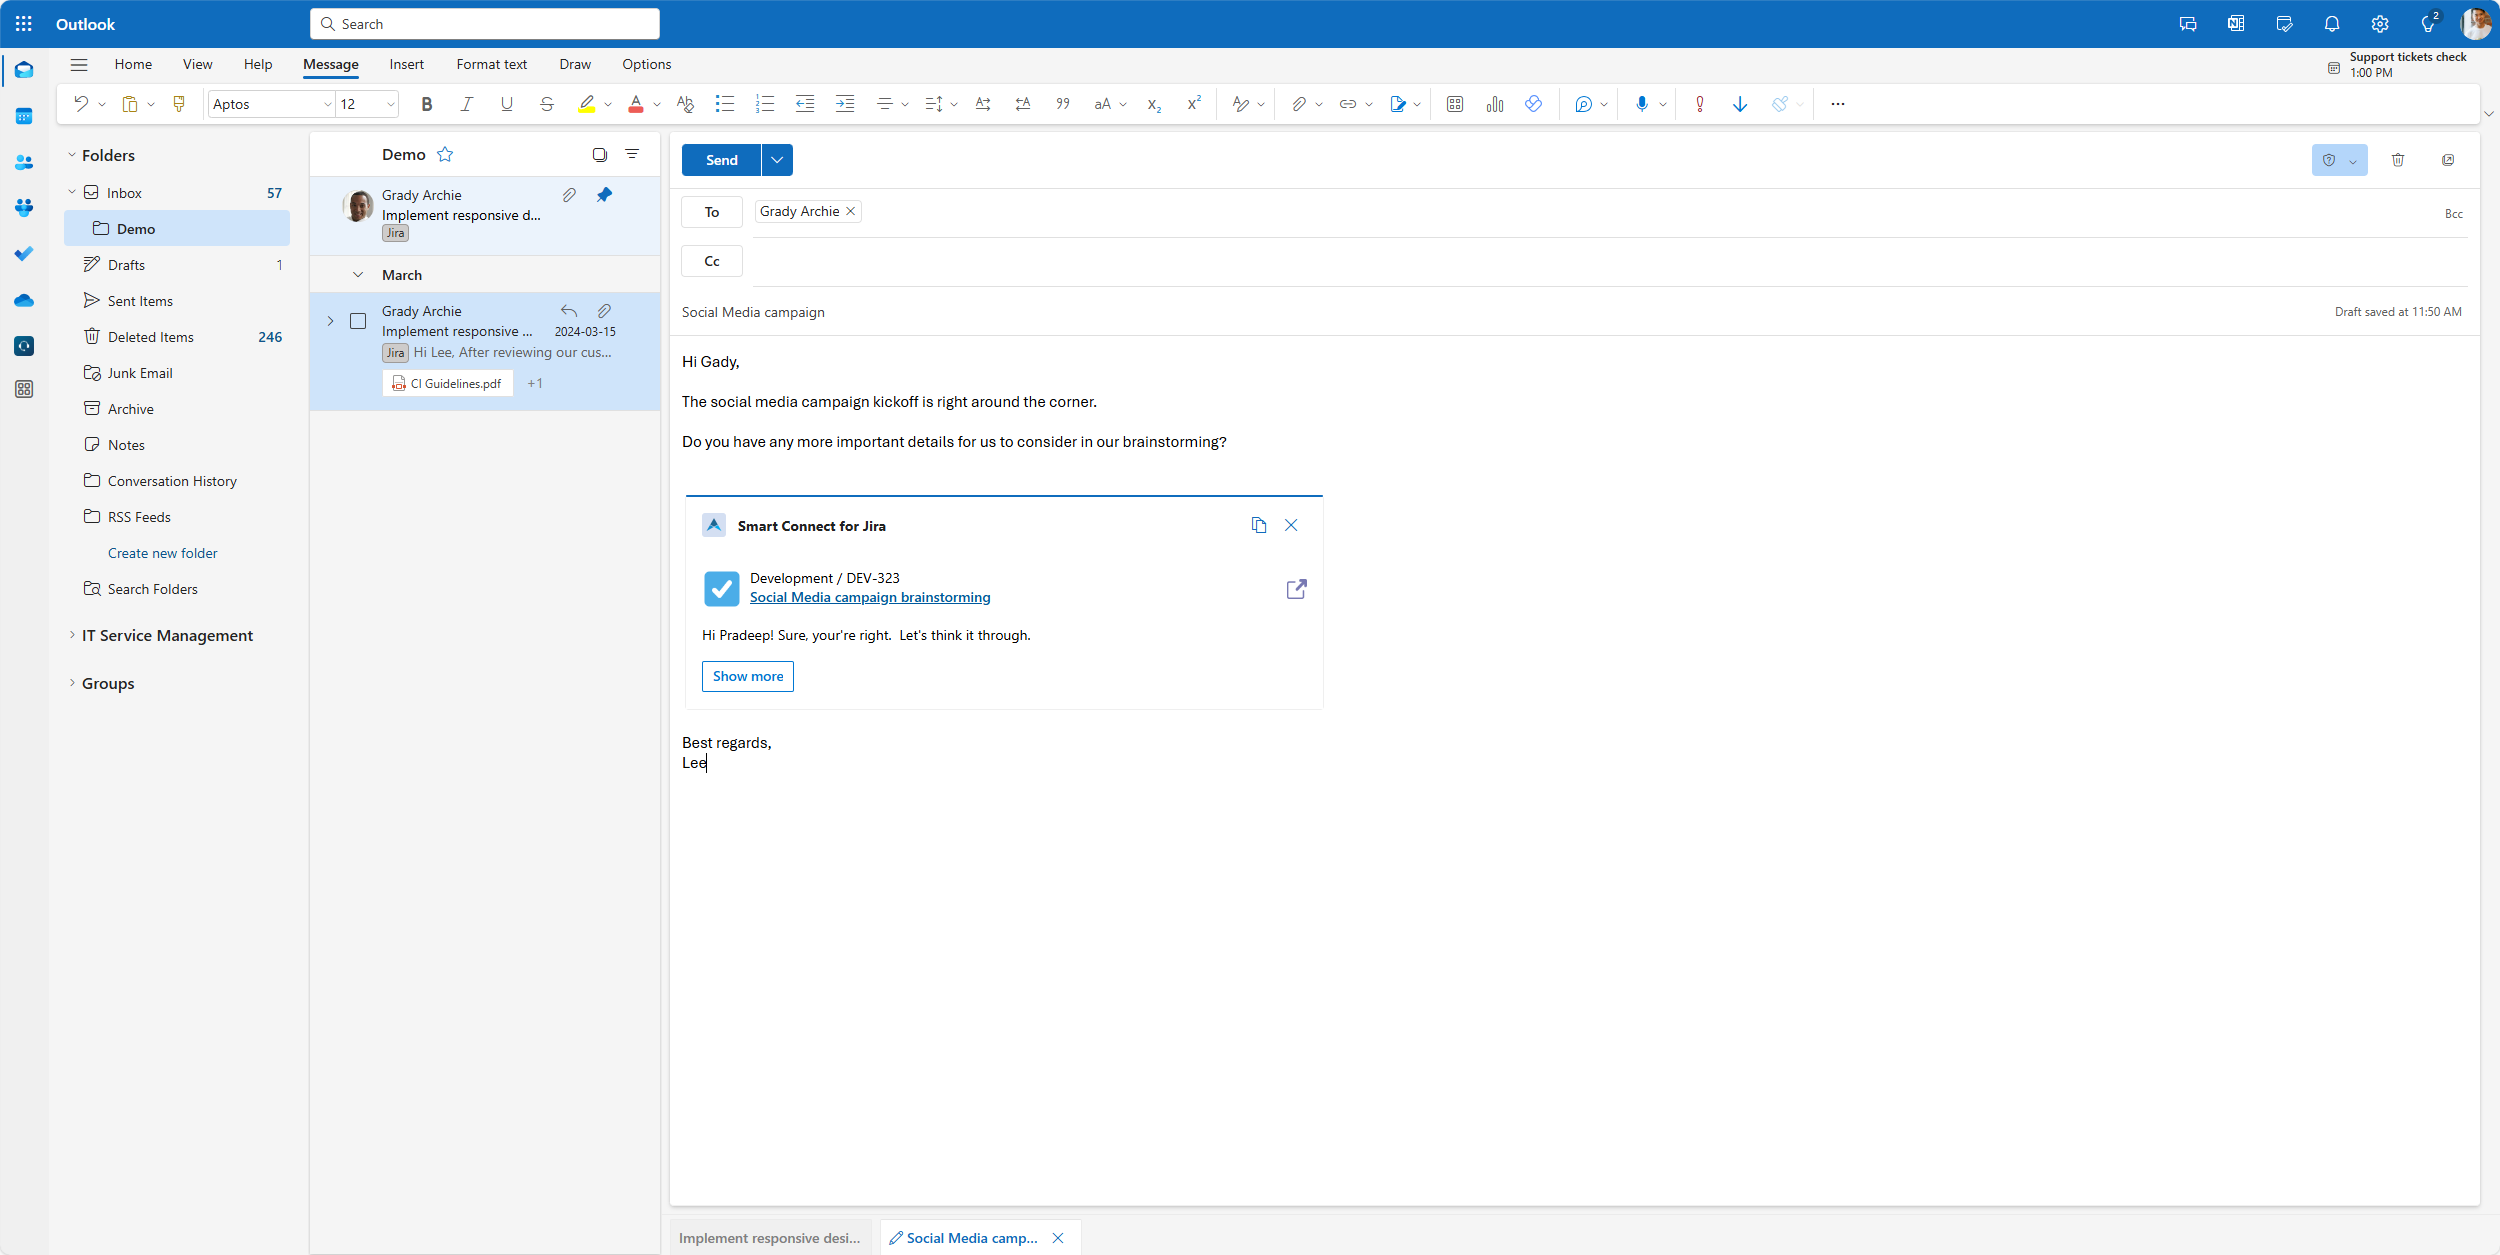
Task: Open the notifications bell
Action: (x=2332, y=24)
